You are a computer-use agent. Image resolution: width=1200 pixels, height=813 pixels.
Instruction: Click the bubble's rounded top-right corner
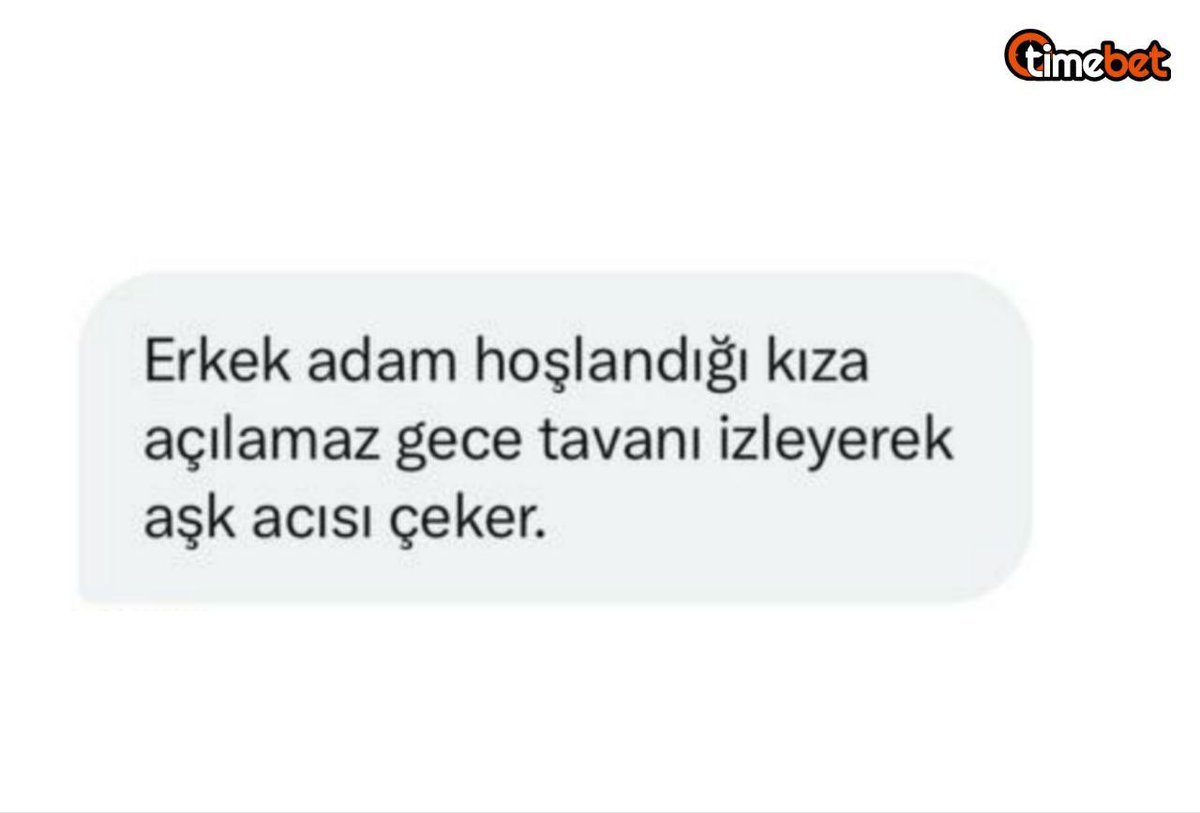(1005, 297)
